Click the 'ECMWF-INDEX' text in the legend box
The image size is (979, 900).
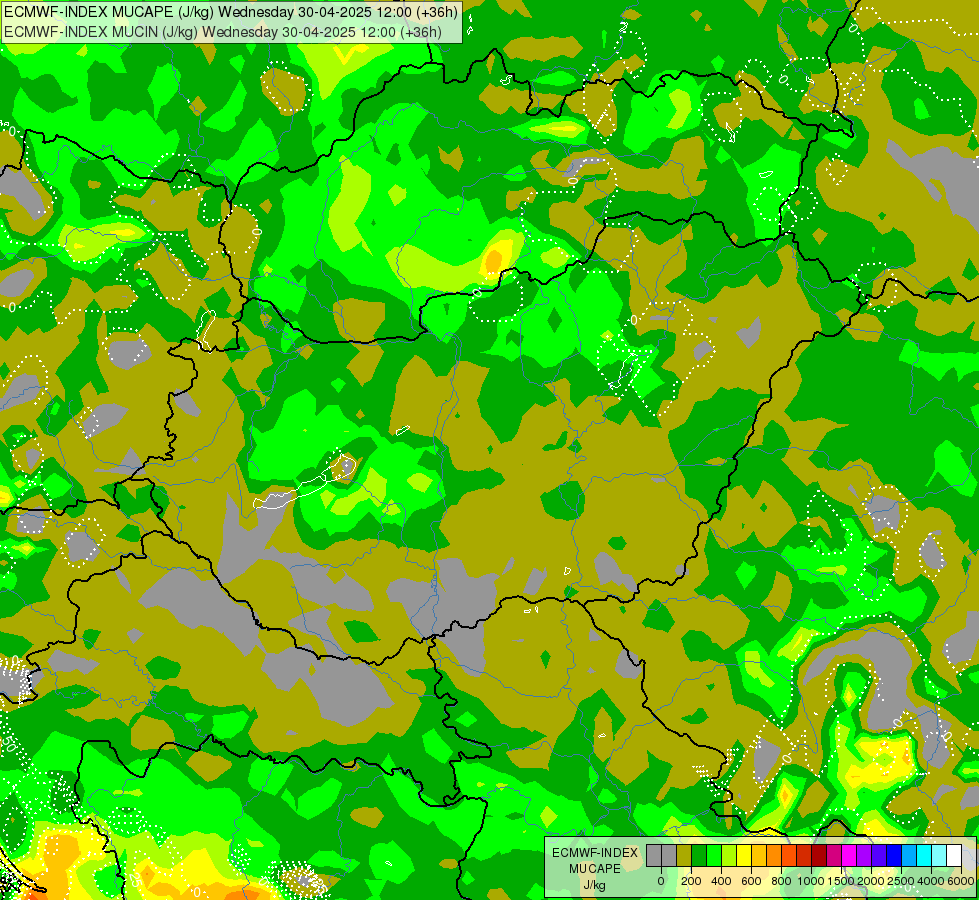pos(595,853)
